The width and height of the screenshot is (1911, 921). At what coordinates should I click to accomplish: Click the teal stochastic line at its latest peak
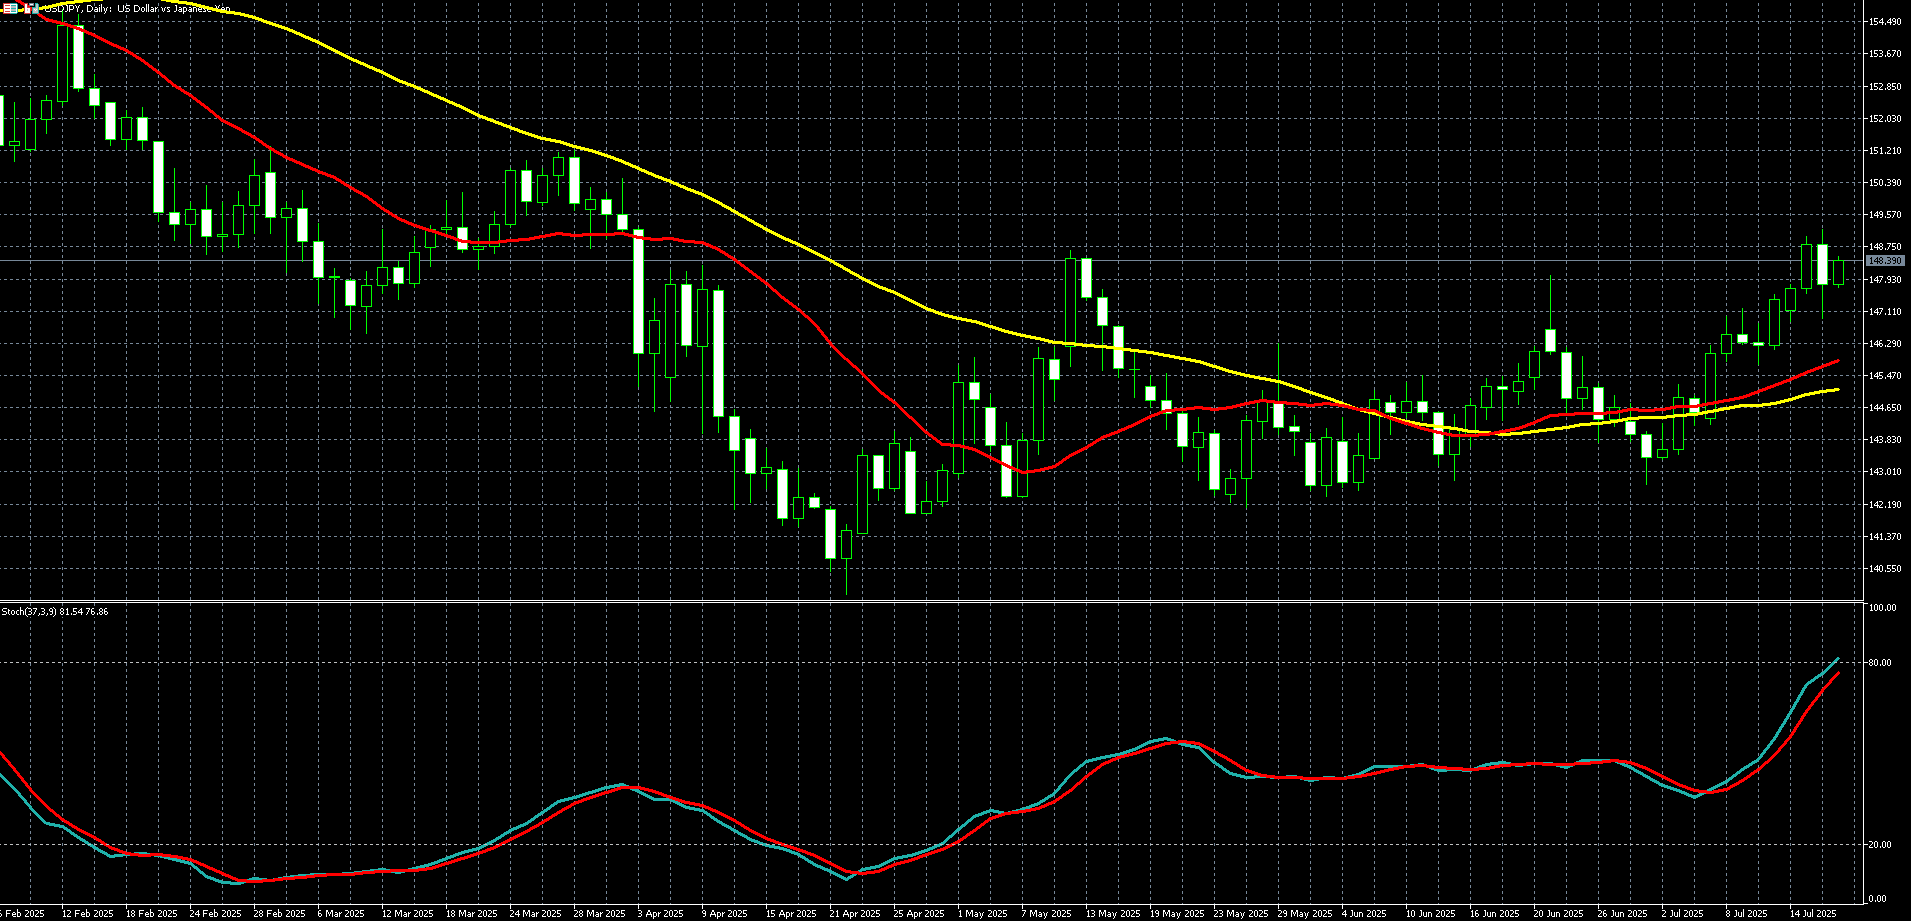pyautogui.click(x=1838, y=659)
